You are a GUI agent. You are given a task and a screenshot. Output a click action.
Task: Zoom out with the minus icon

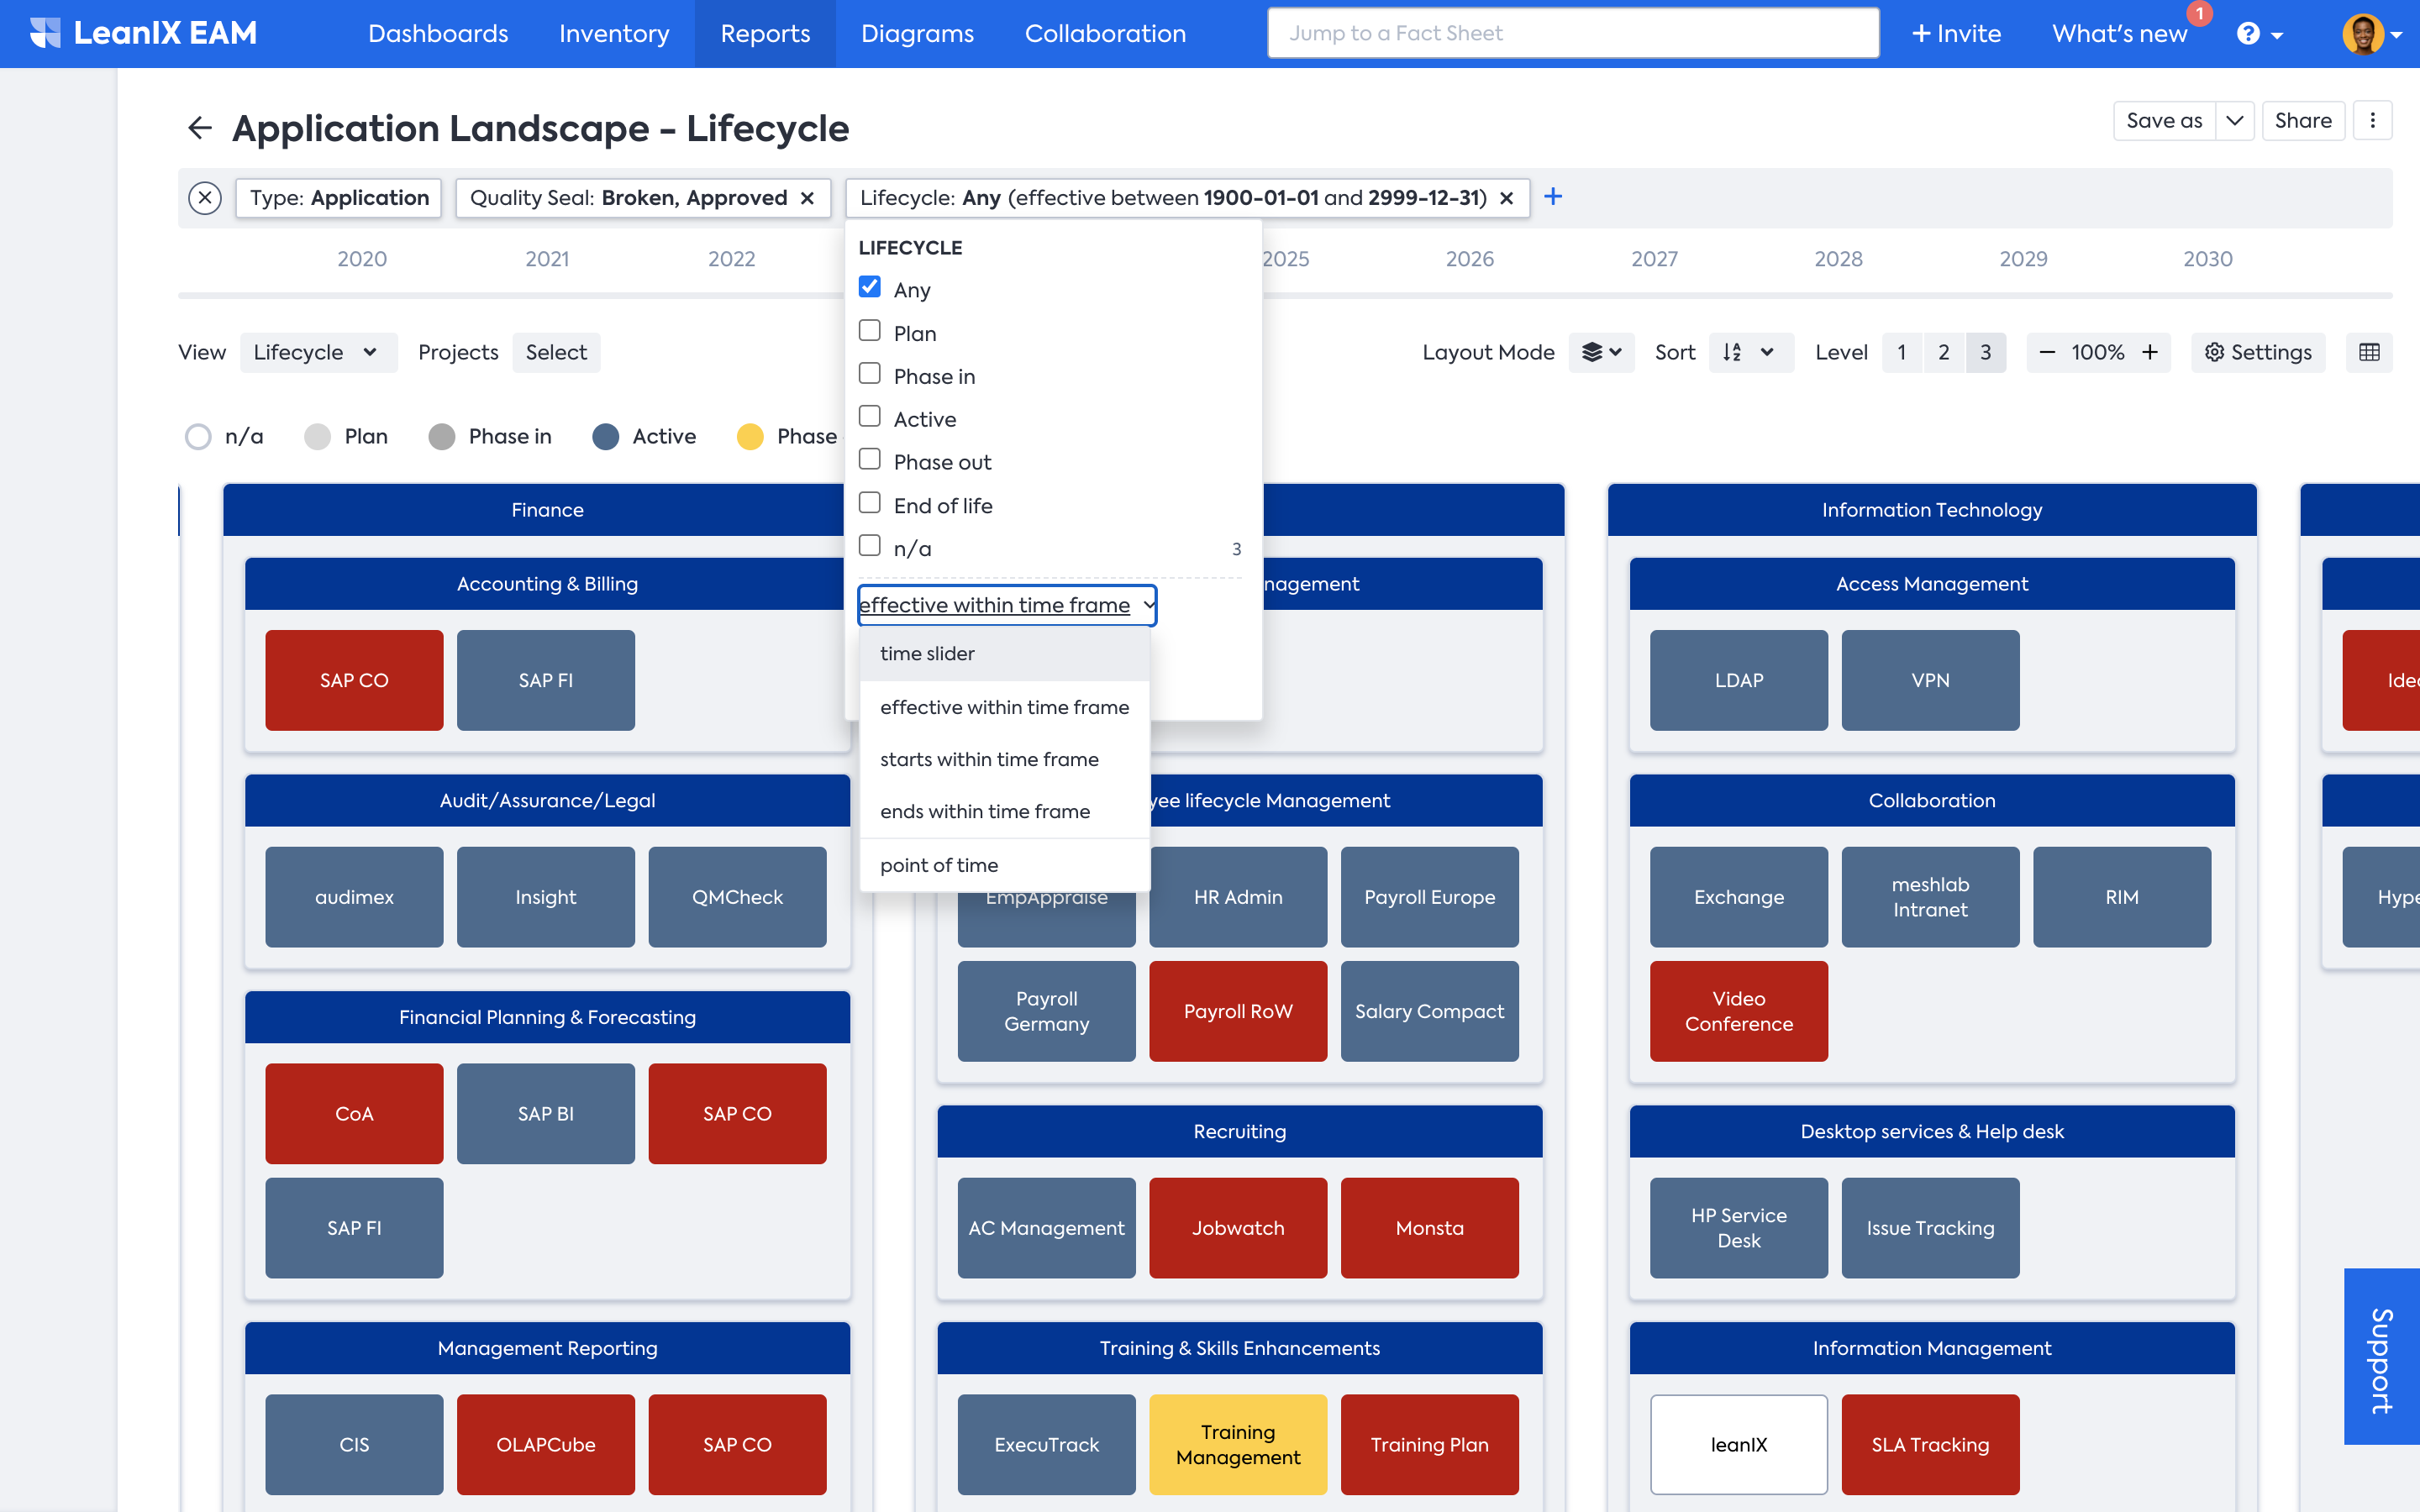coord(2047,352)
